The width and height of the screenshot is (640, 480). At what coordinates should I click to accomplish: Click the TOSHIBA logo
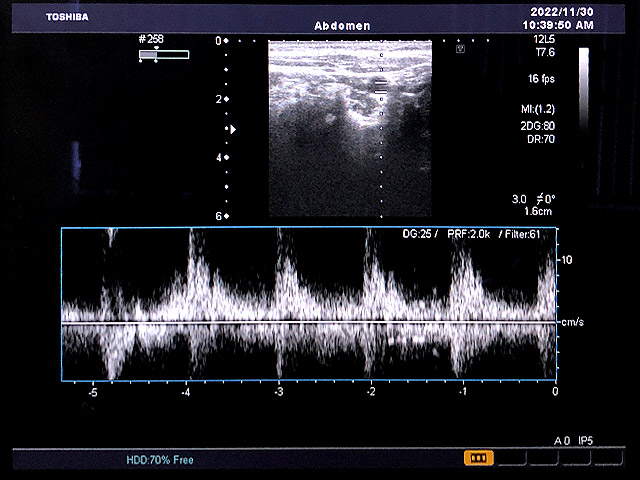[67, 17]
